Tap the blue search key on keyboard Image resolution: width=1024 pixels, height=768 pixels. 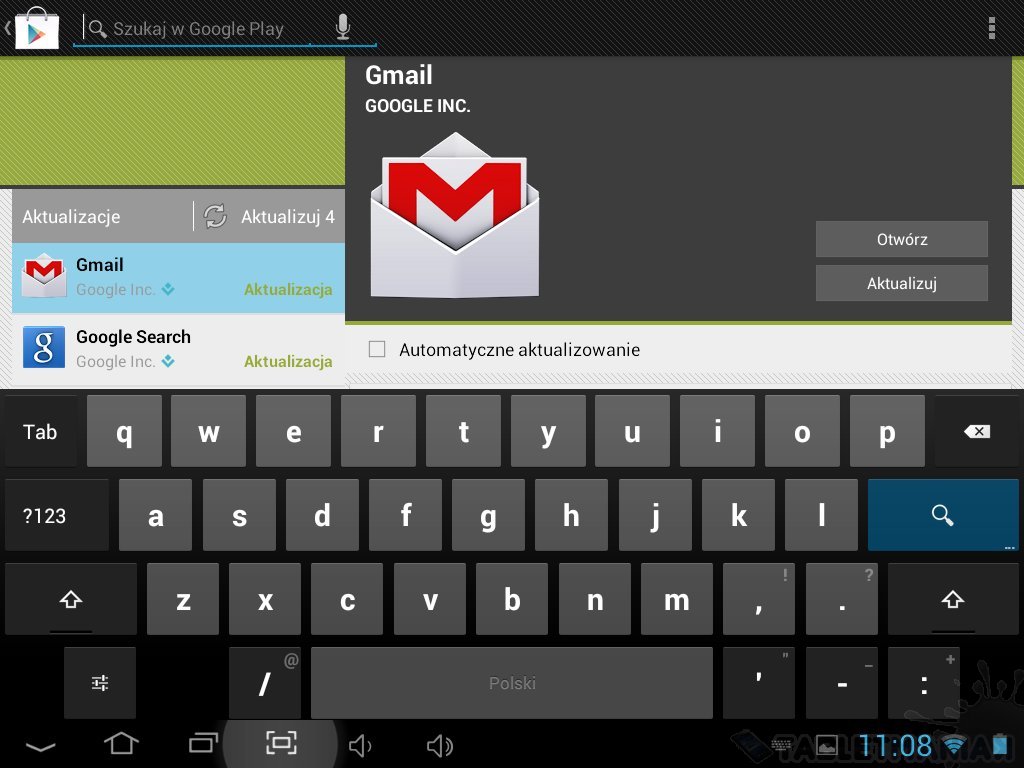(942, 515)
